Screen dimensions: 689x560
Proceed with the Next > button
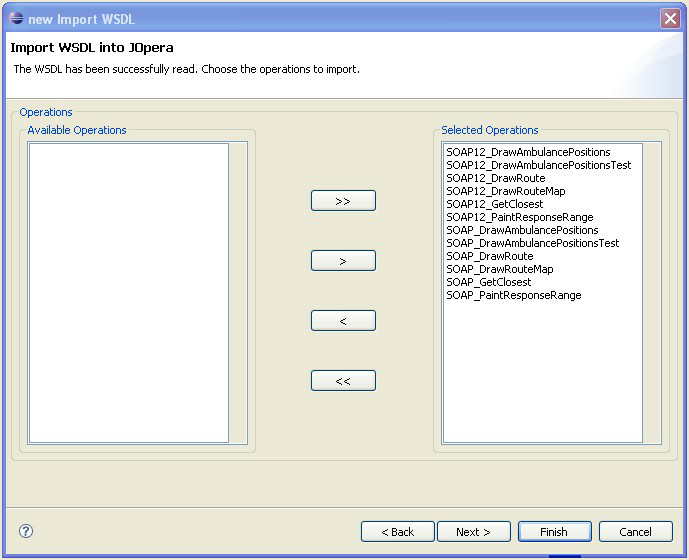coord(474,532)
